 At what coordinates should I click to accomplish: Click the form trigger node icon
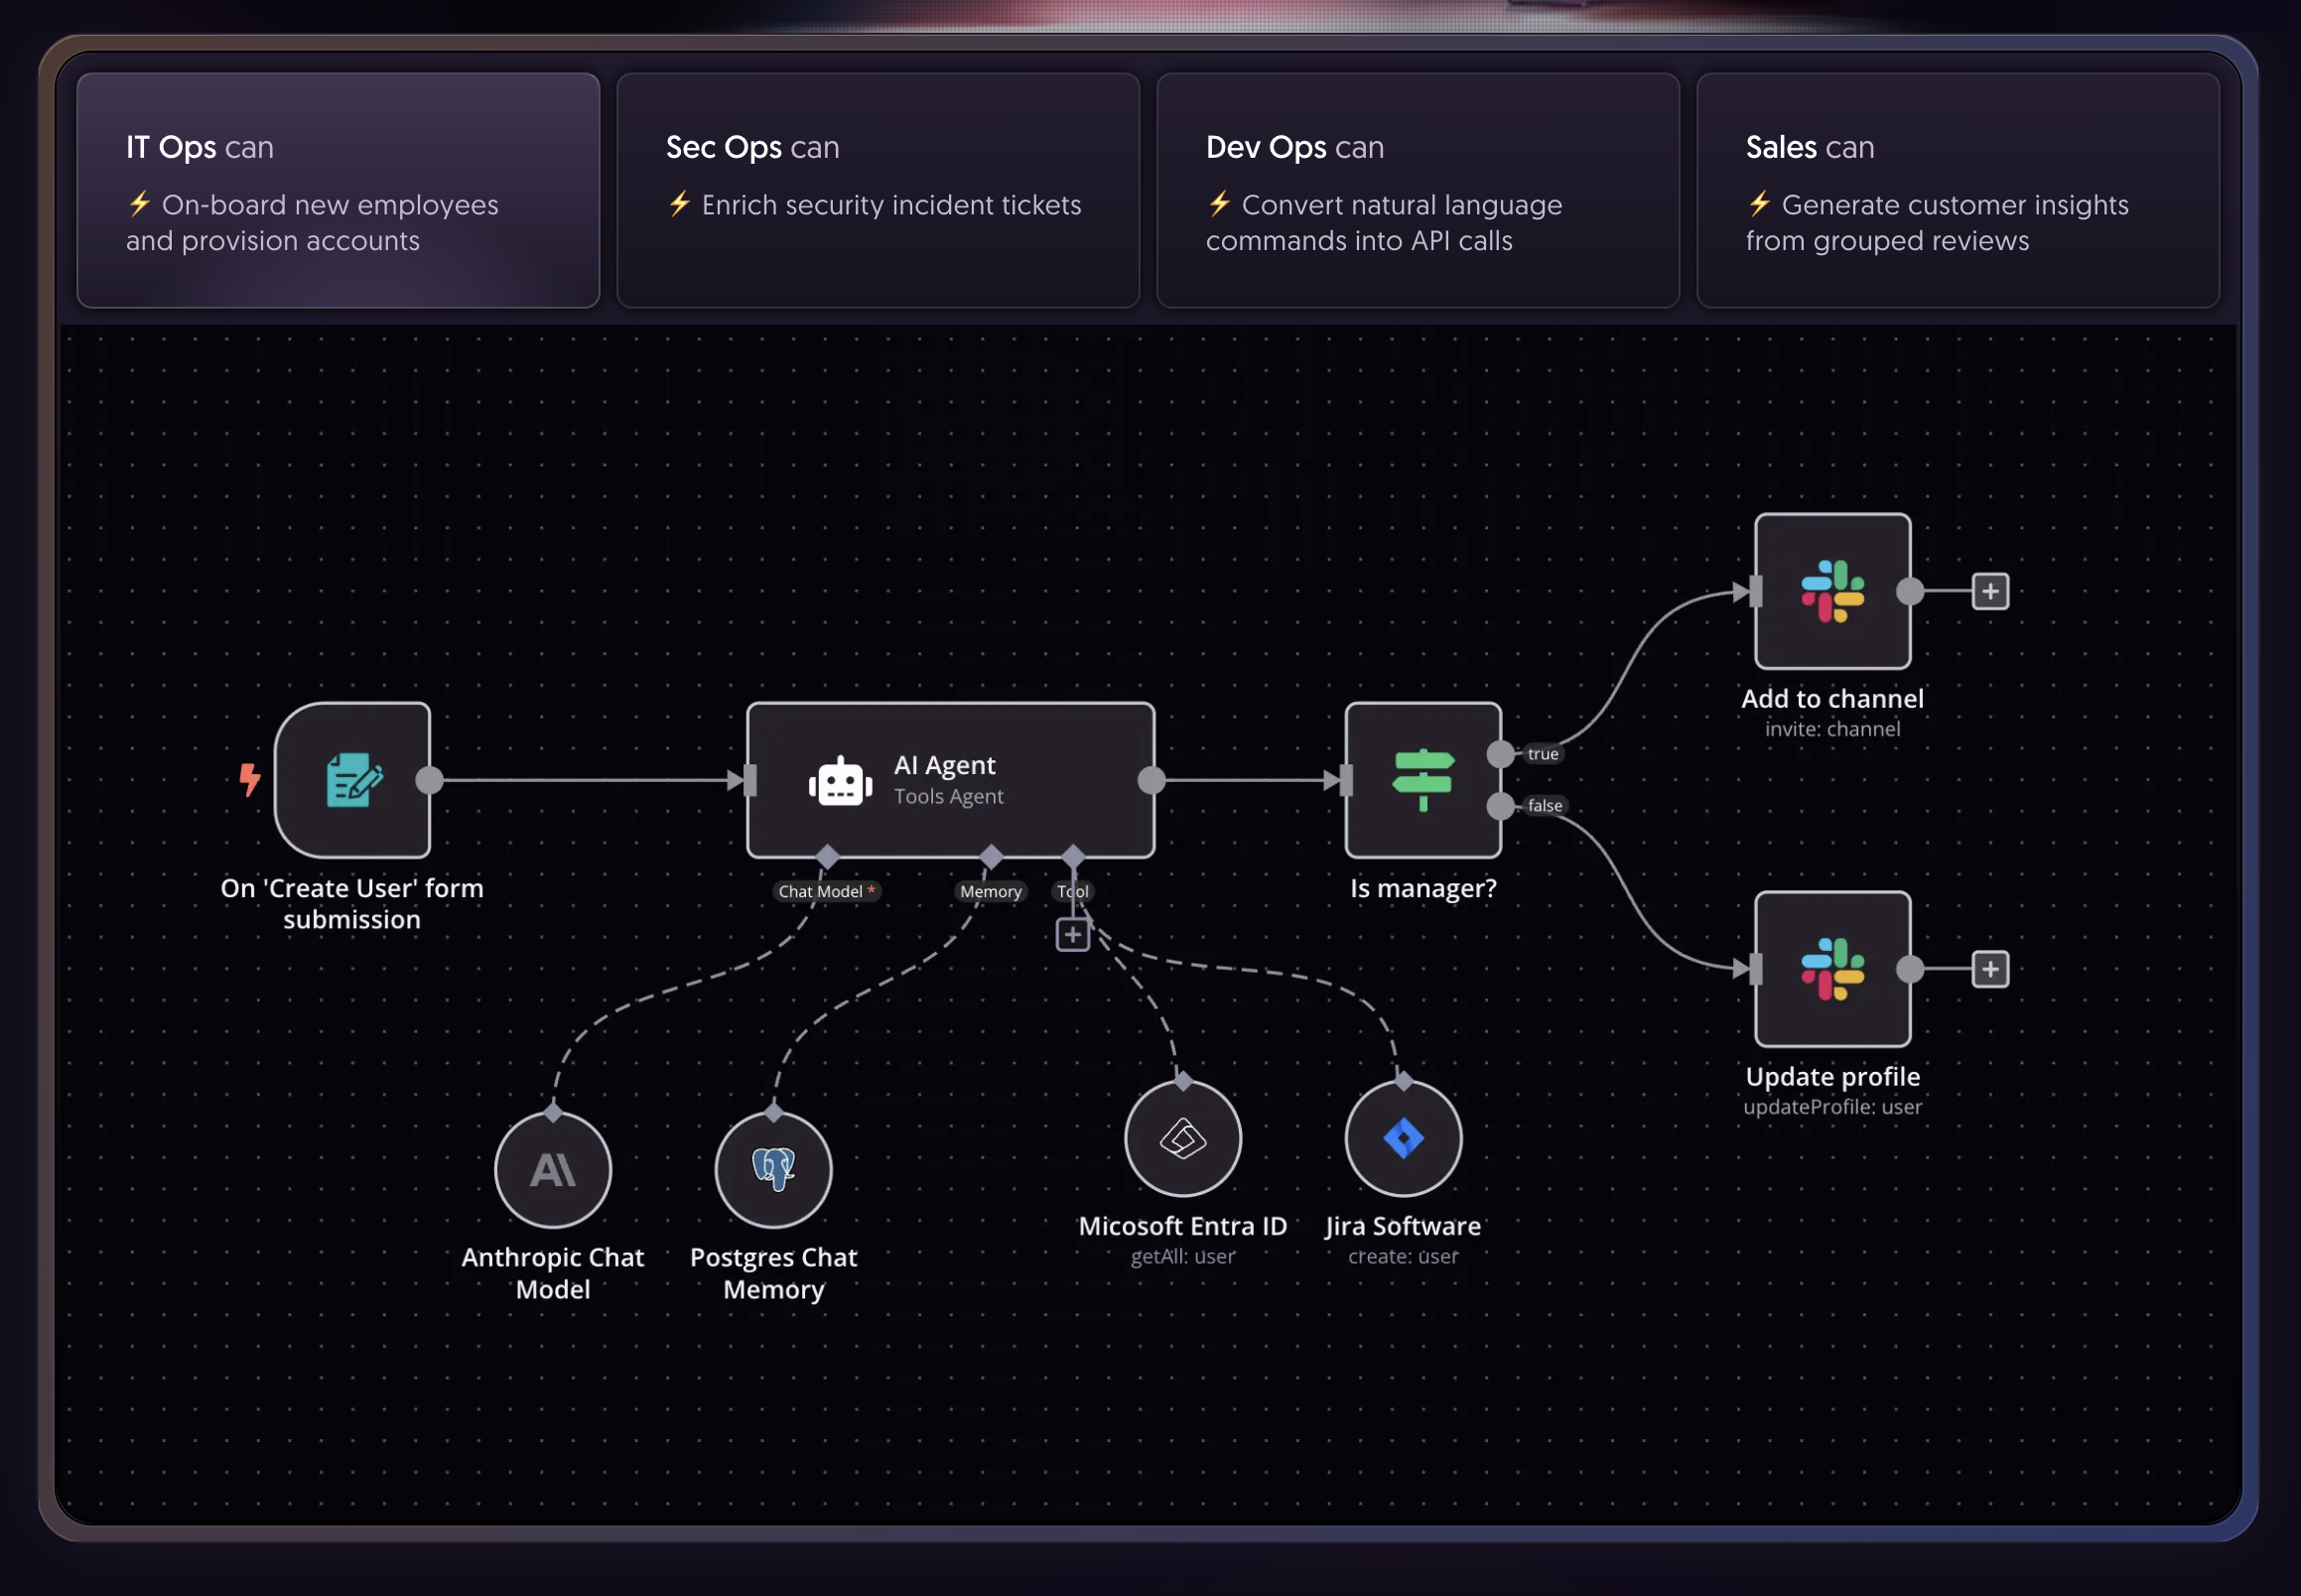(x=353, y=779)
